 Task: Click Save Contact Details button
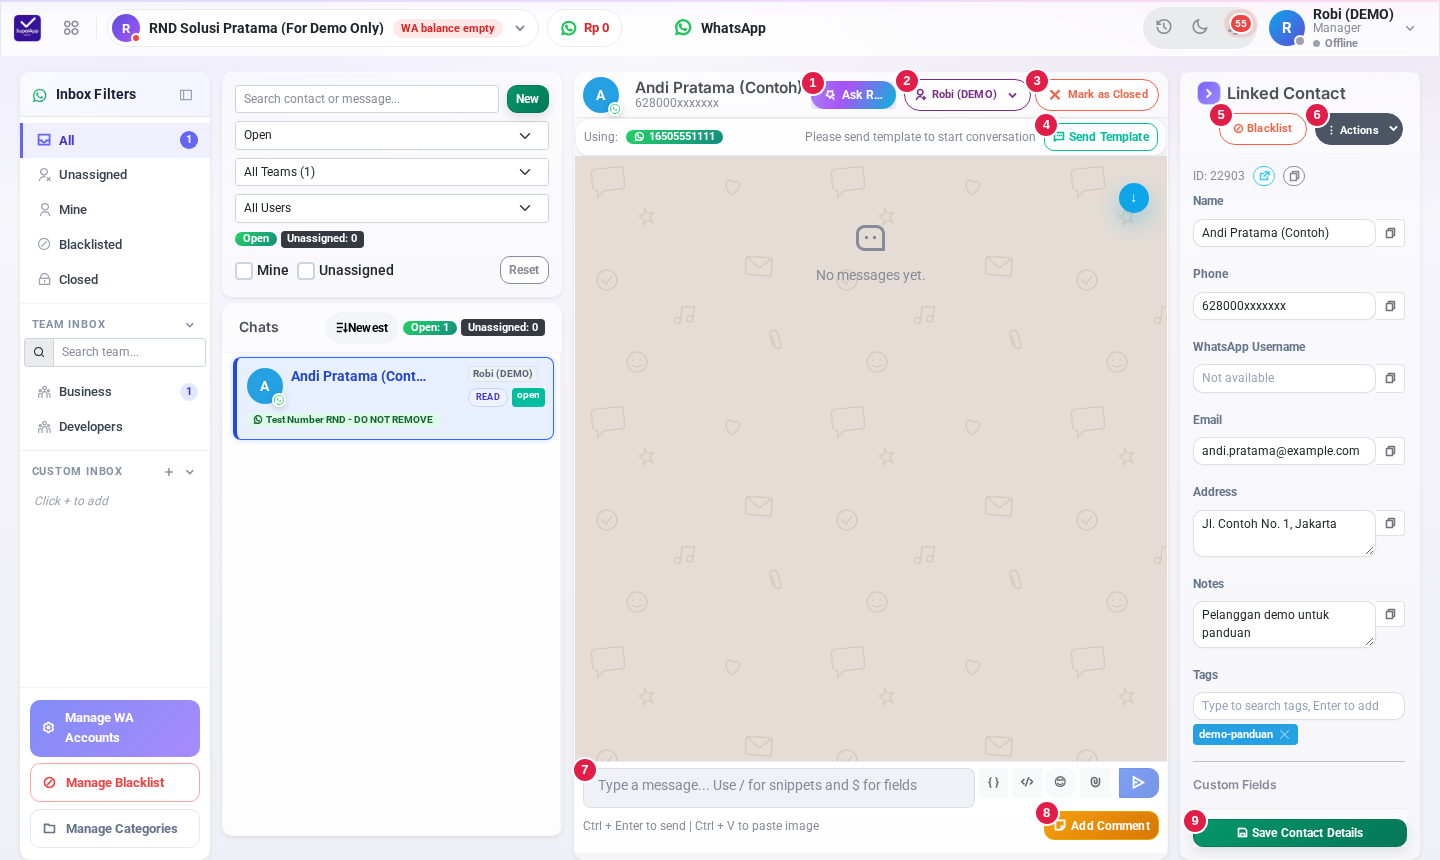[1300, 833]
